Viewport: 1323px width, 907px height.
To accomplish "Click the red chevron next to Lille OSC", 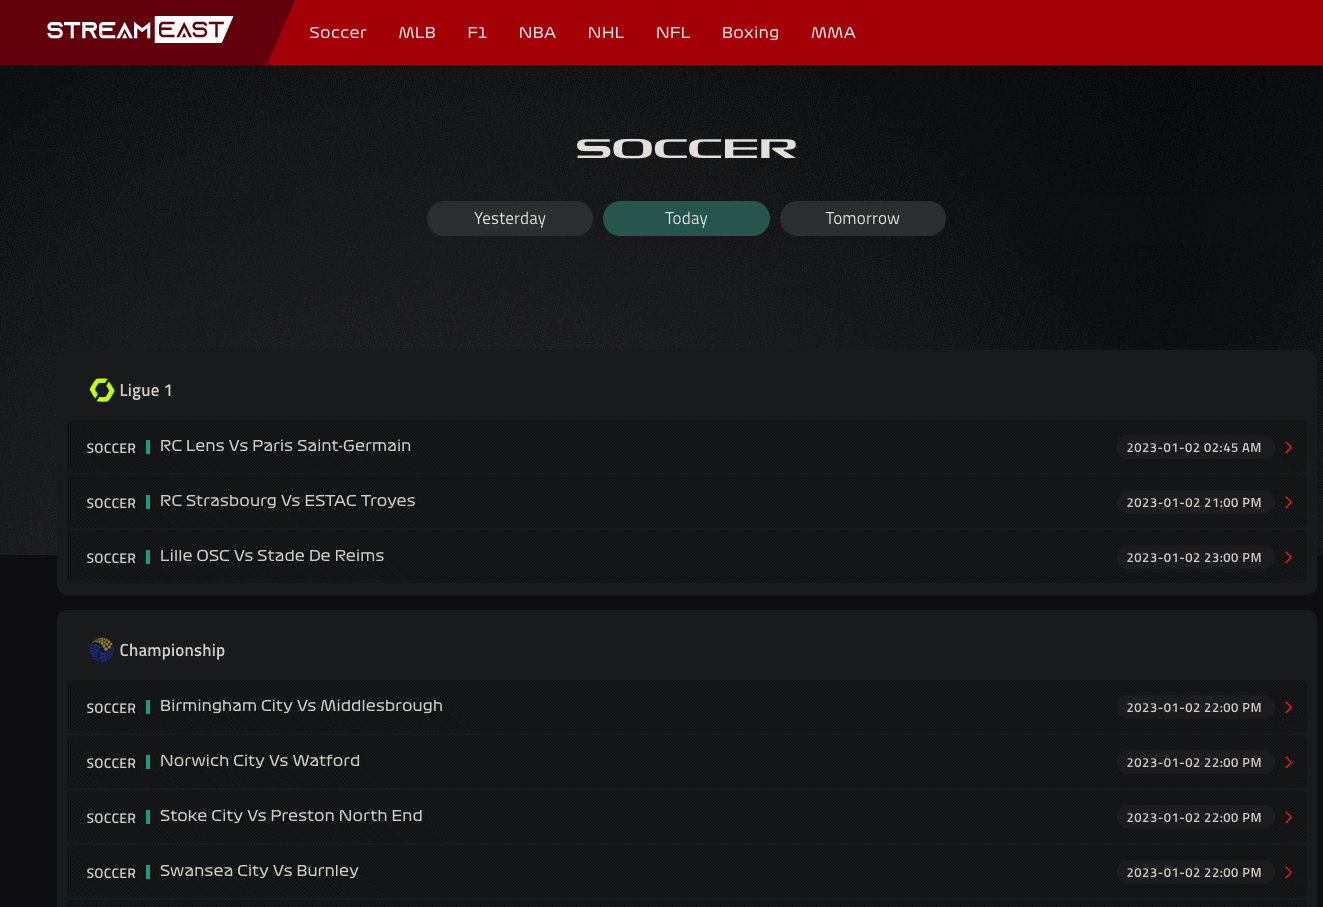I will [x=1288, y=557].
